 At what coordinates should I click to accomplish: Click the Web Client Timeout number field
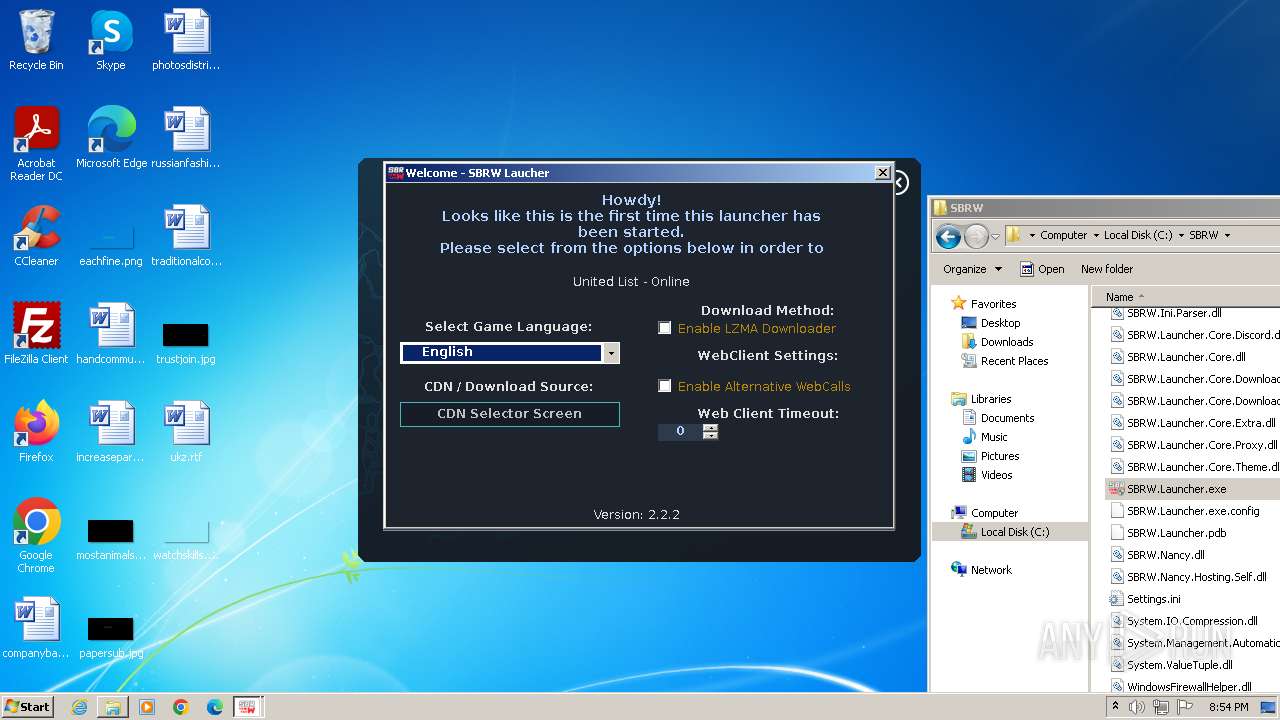pyautogui.click(x=681, y=431)
